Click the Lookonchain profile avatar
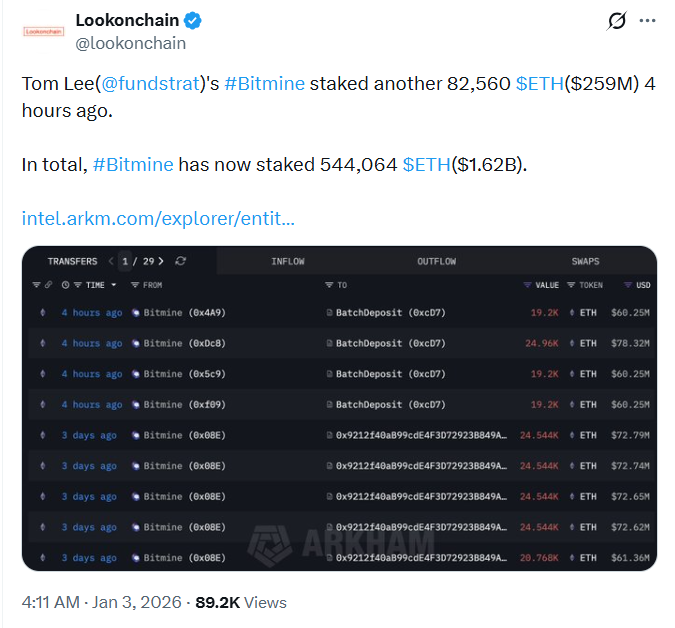This screenshot has height=628, width=675. click(44, 31)
